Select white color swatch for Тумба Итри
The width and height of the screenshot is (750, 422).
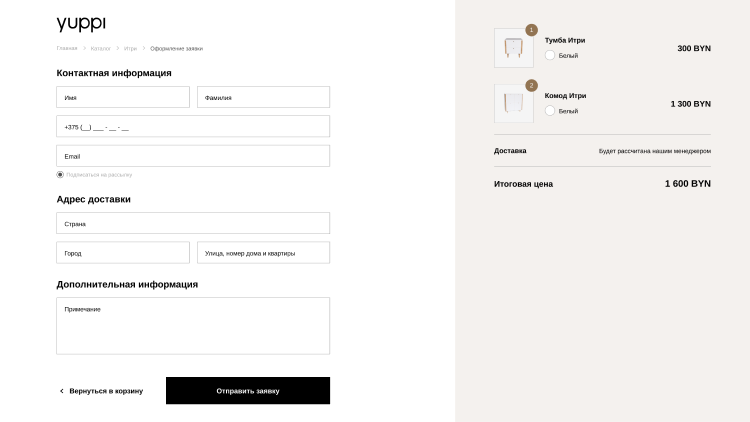click(x=550, y=55)
